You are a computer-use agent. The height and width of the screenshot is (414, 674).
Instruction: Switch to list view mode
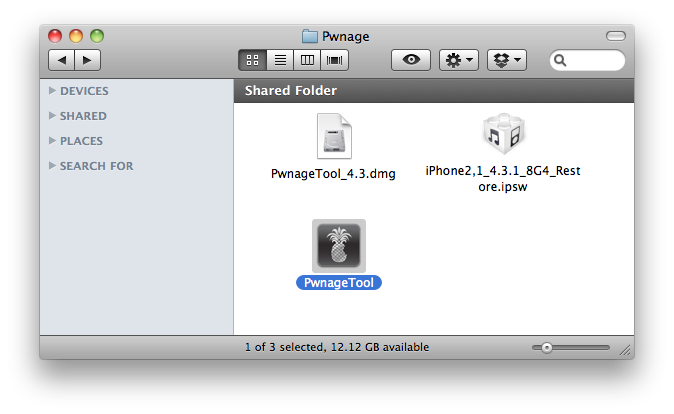(280, 60)
